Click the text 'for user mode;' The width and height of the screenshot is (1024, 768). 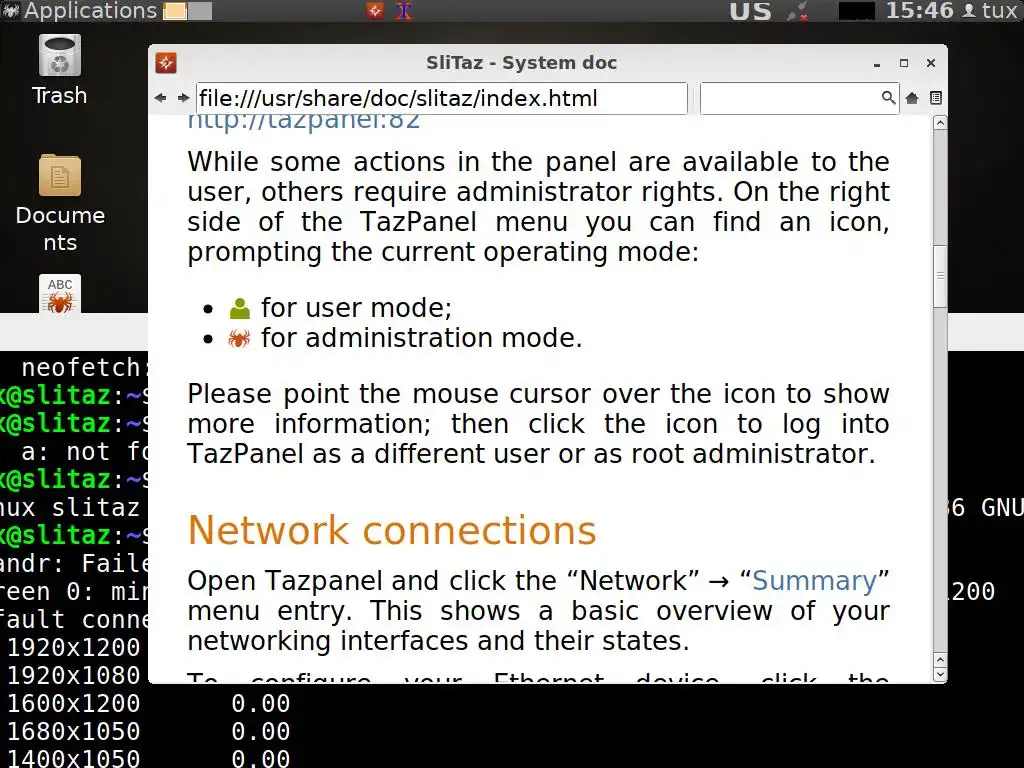[357, 308]
